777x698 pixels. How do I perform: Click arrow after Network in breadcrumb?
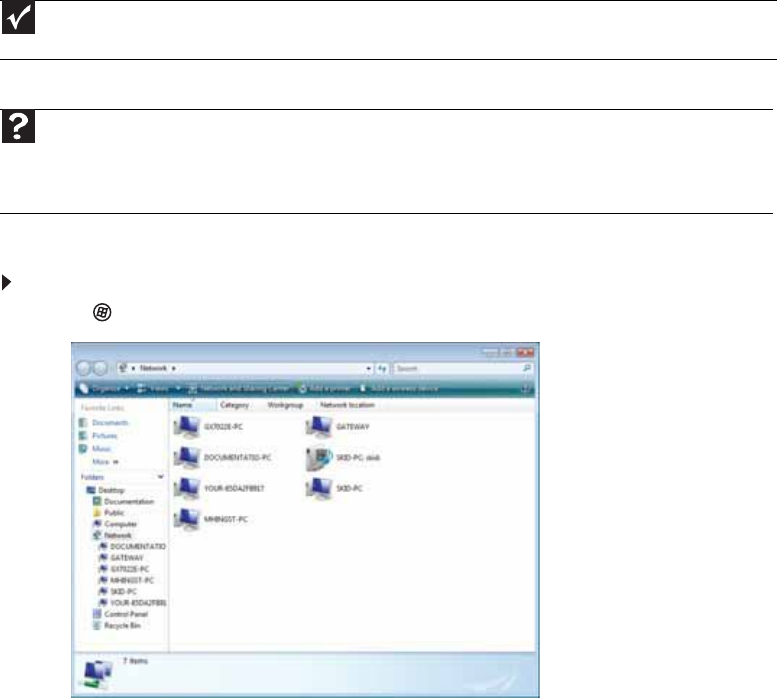click(173, 369)
